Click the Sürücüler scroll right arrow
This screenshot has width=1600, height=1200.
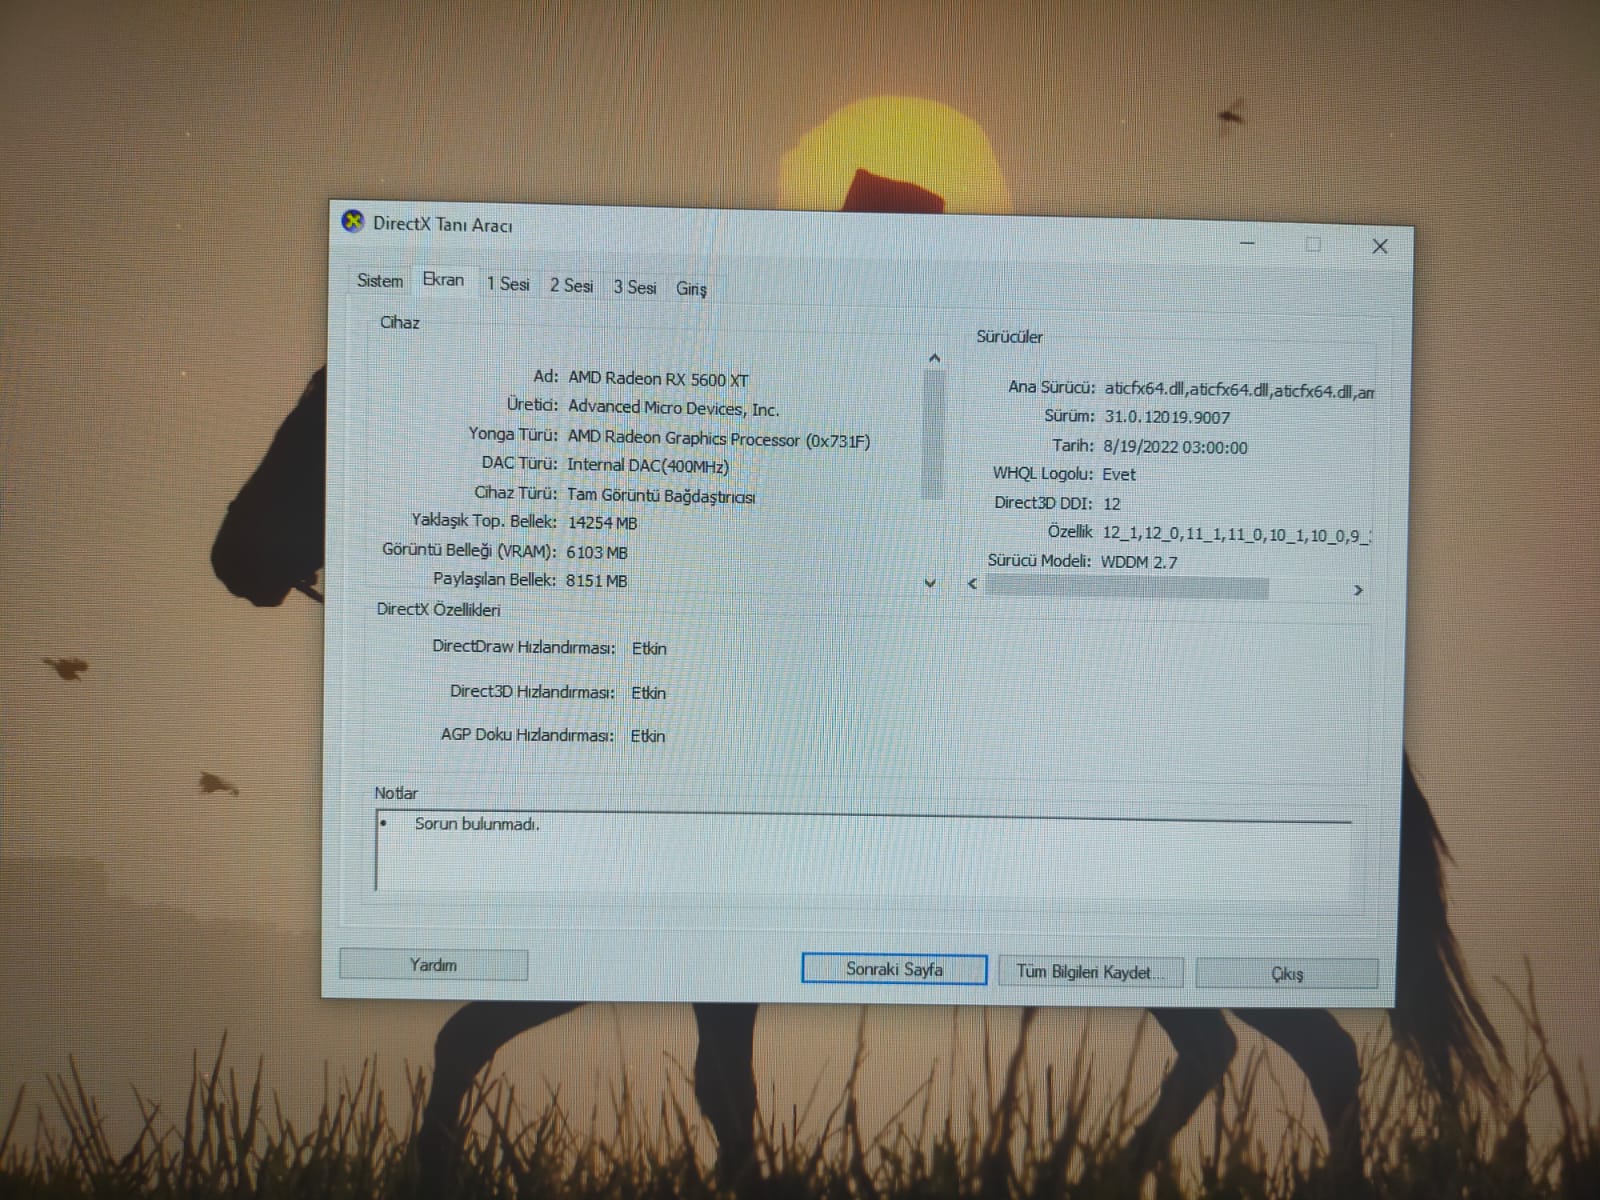(x=1358, y=590)
